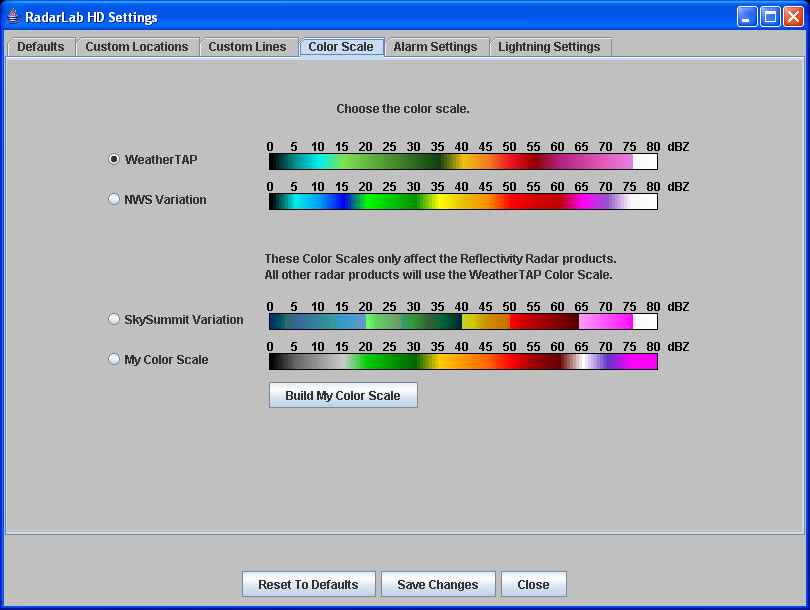
Task: Click the Java icon in title bar
Action: click(13, 17)
